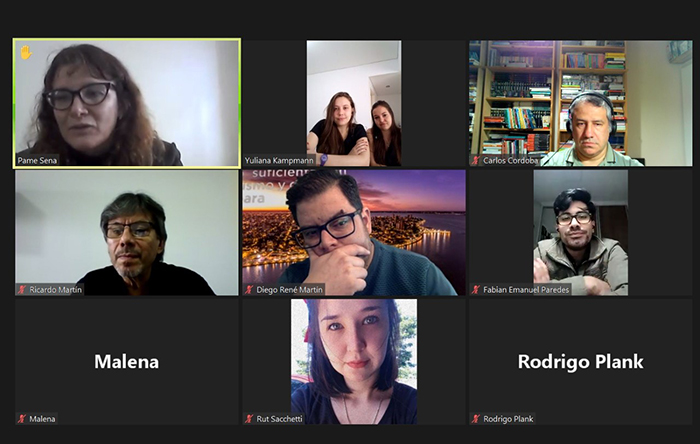Screen dimensions: 700x444
Task: Click the Pame Sena name label
Action: coord(37,161)
